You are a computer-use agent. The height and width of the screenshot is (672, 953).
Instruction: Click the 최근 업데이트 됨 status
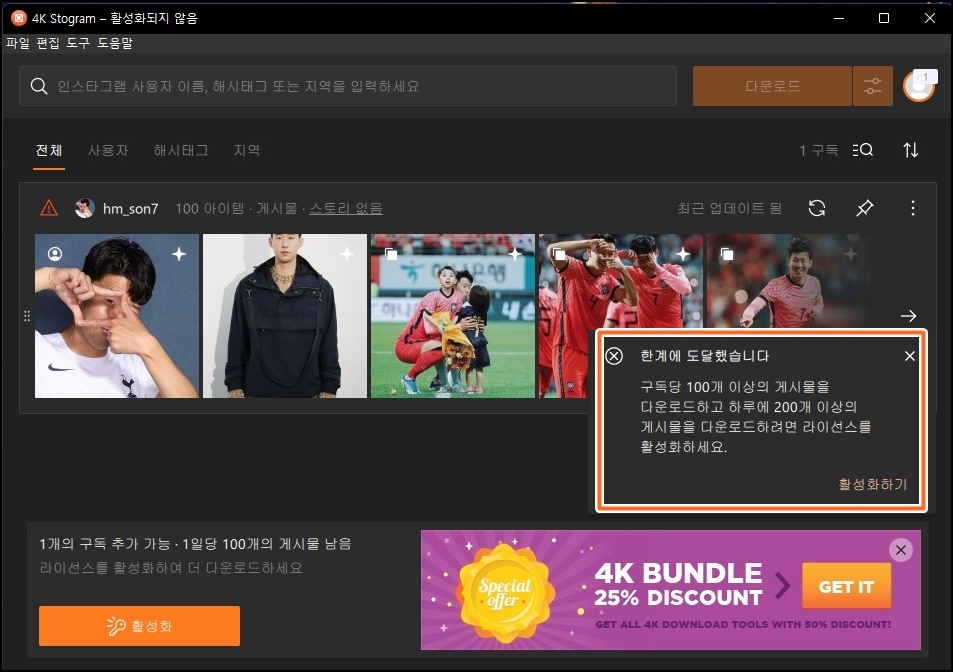(729, 208)
